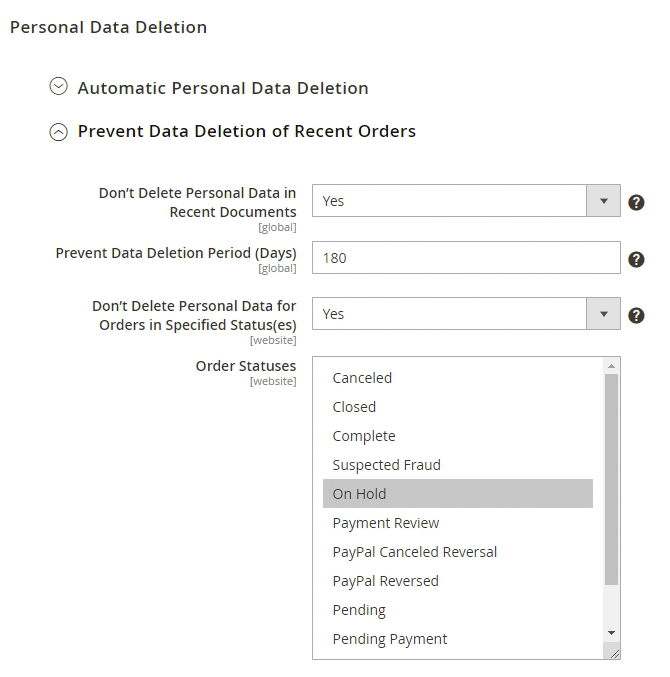
Task: Select Suspected Fraud order status
Action: 386,465
